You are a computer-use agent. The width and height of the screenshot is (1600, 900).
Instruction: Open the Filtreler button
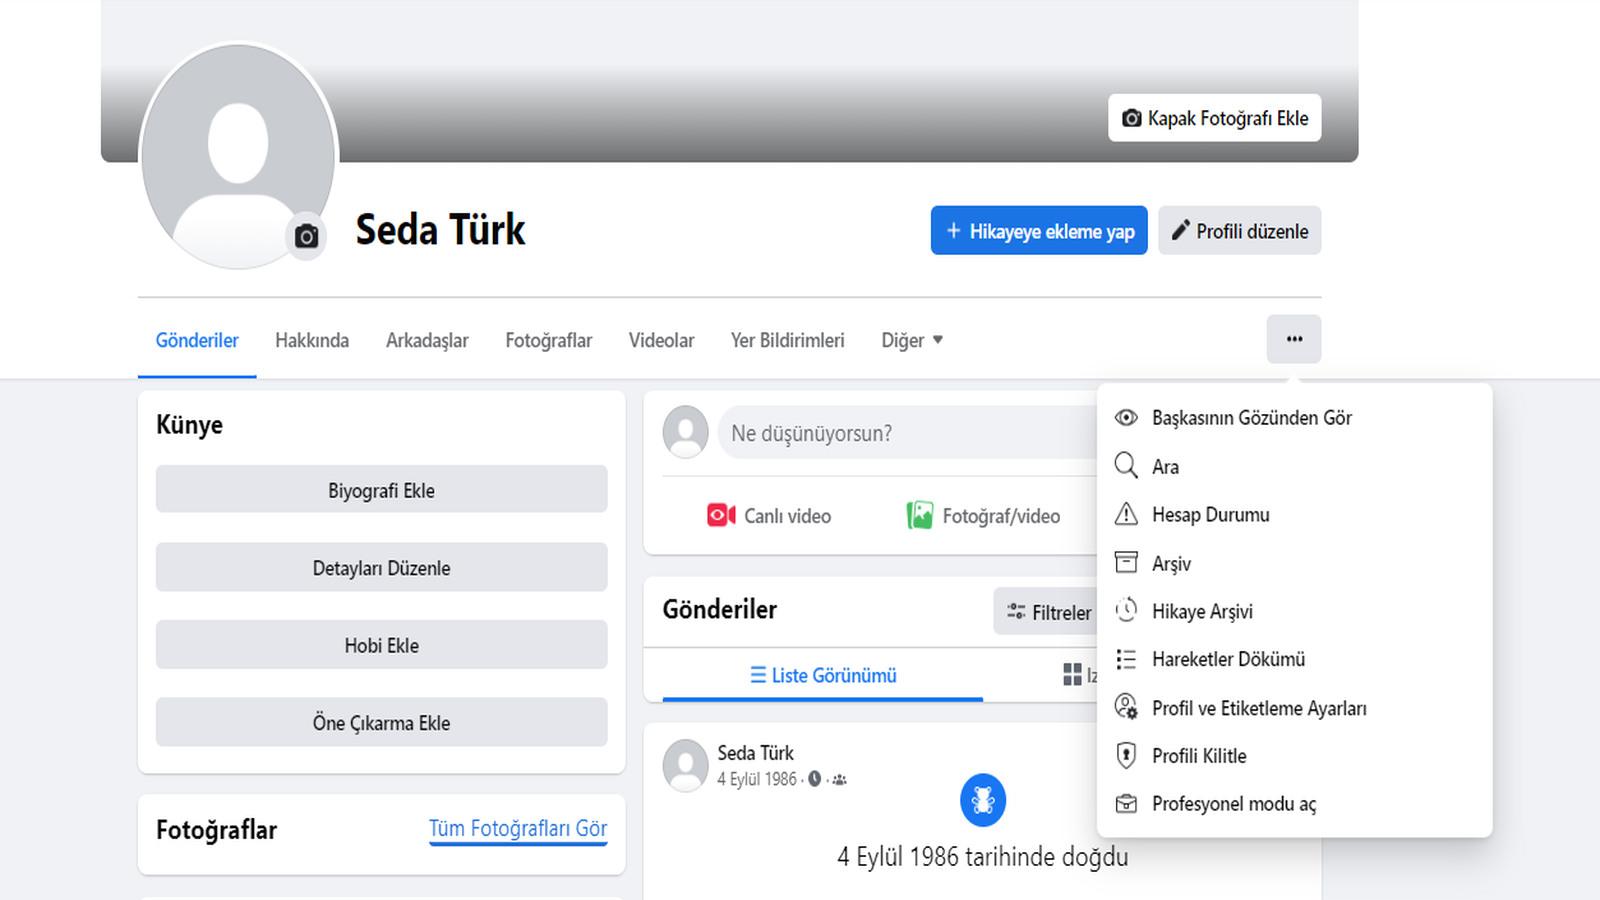pyautogui.click(x=1047, y=612)
